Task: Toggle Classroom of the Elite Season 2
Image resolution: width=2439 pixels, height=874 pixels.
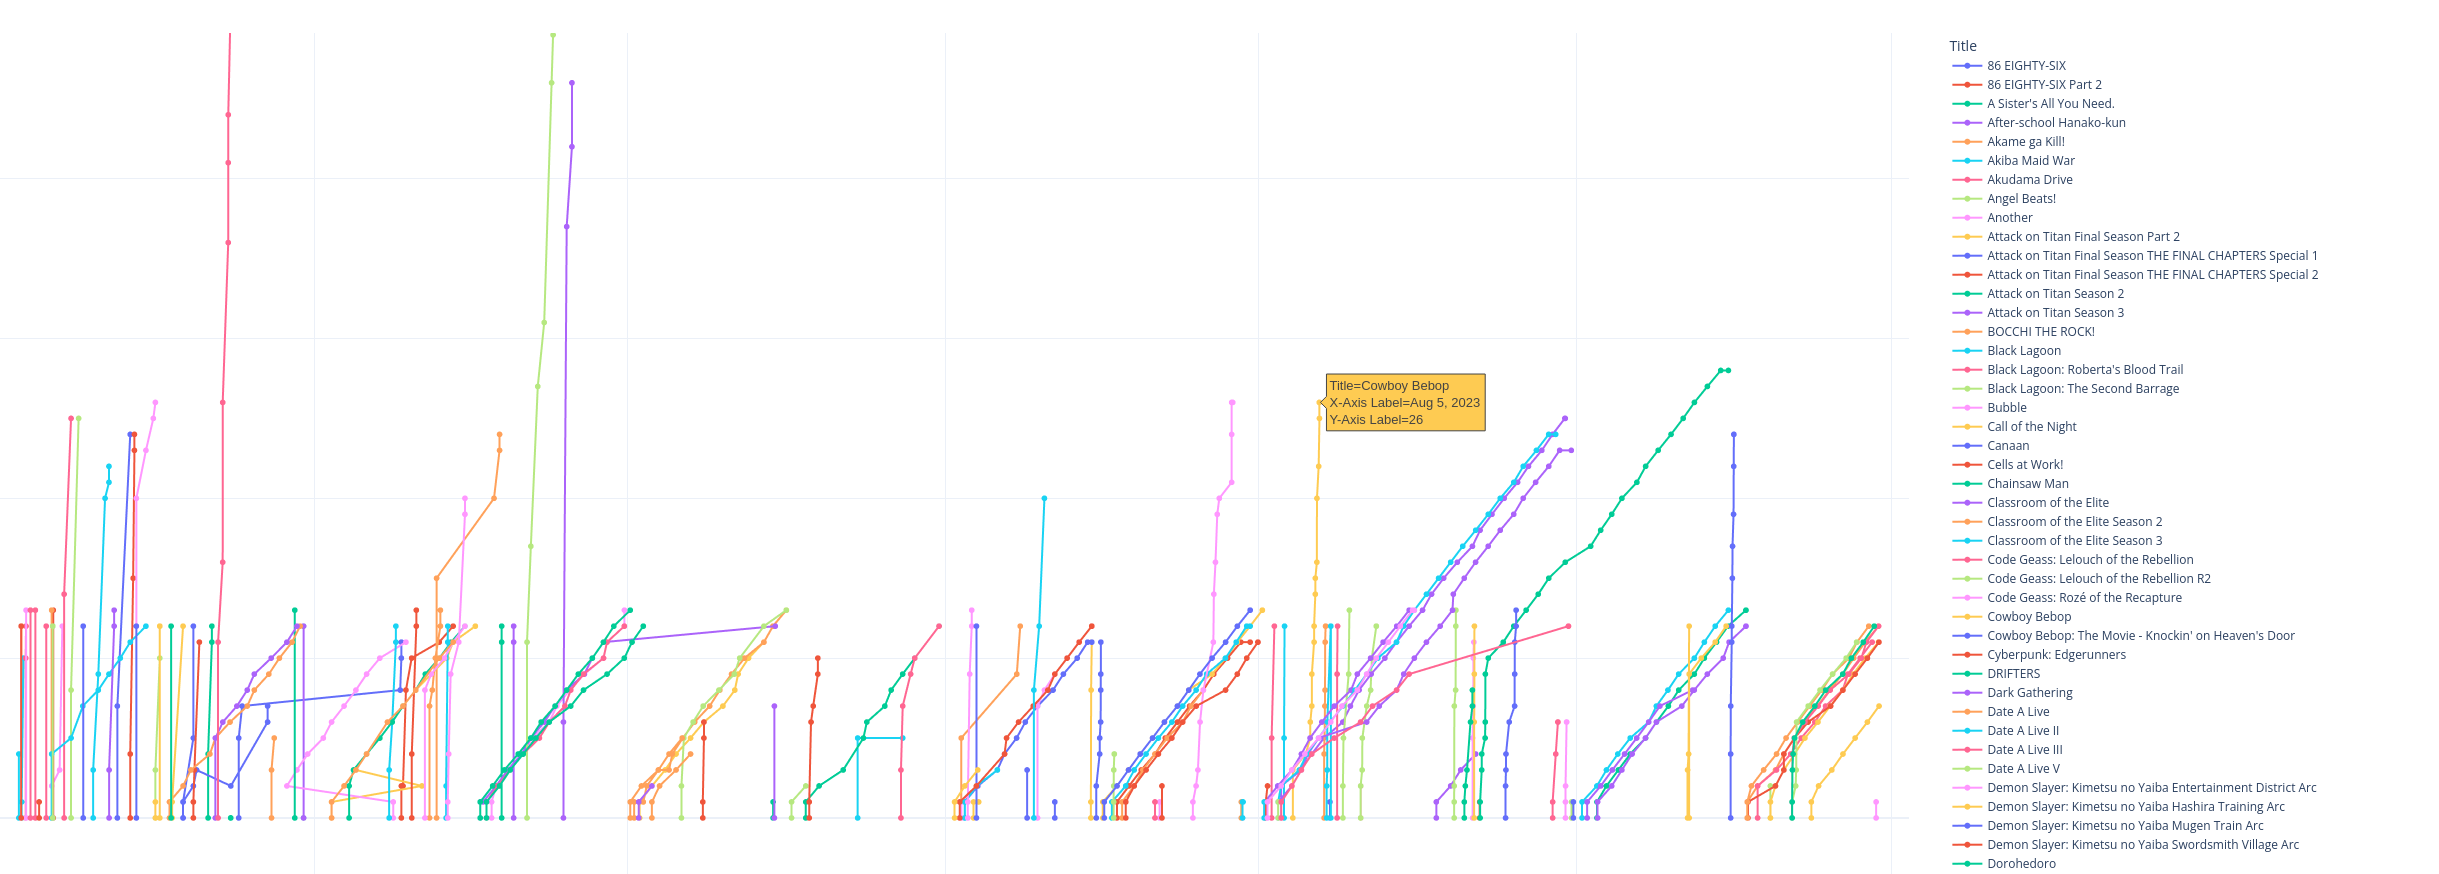Action: pyautogui.click(x=2057, y=522)
